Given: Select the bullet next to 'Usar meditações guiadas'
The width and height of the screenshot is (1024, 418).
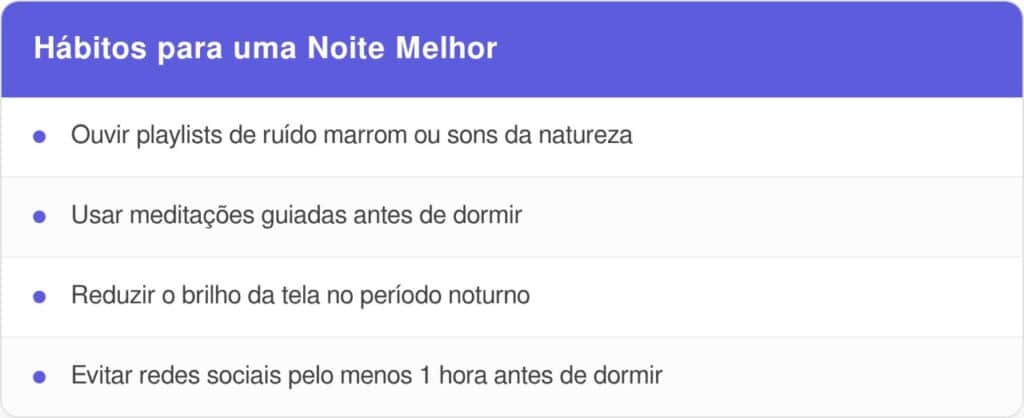Looking at the screenshot, I should 40,217.
